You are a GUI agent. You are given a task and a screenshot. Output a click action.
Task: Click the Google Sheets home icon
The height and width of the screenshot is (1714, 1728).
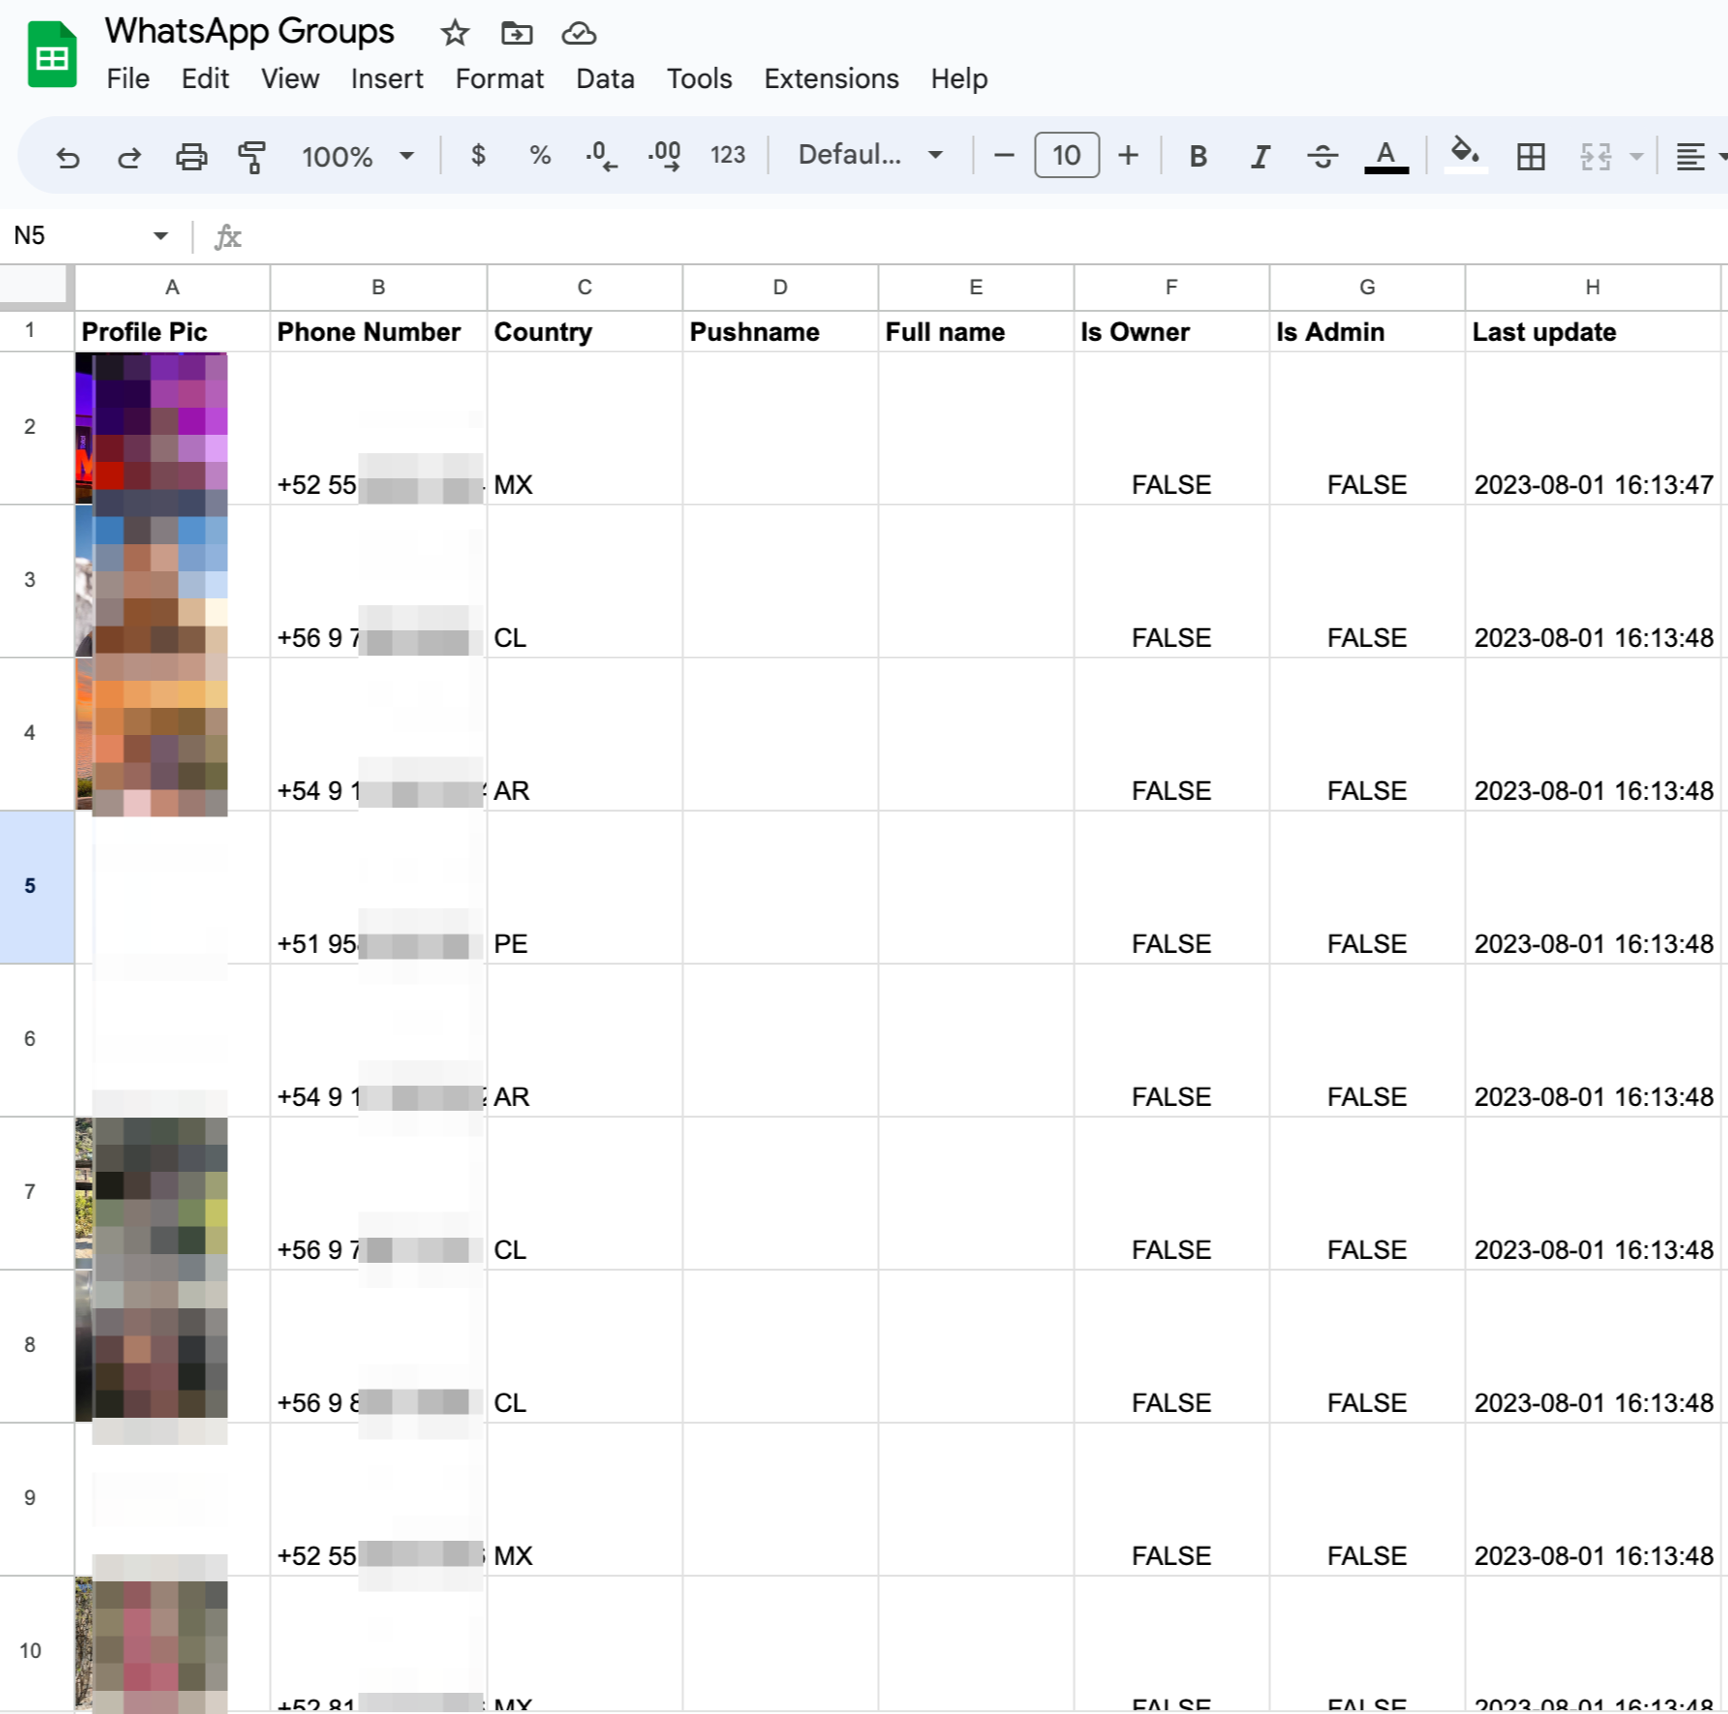click(52, 55)
